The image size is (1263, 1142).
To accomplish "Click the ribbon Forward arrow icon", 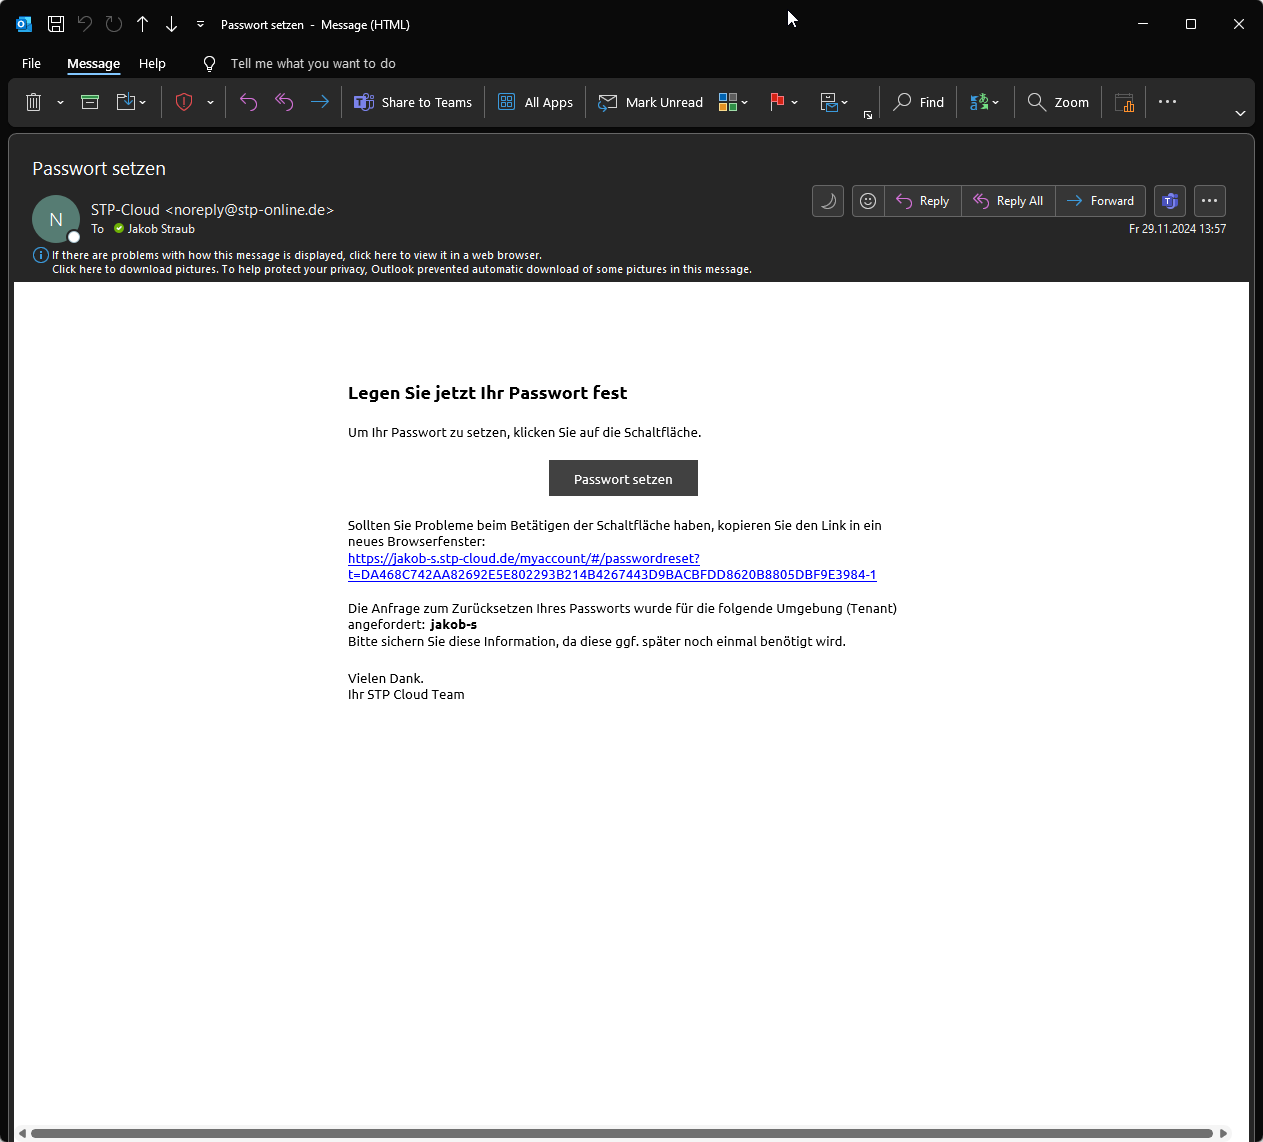I will tap(320, 102).
